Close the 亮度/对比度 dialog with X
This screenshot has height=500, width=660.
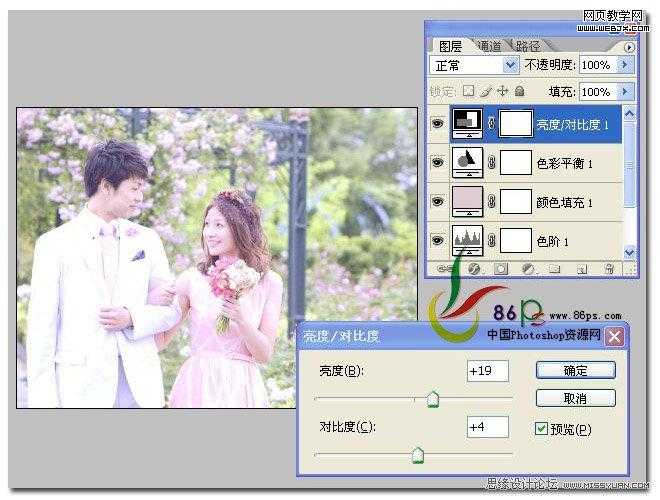pos(614,337)
